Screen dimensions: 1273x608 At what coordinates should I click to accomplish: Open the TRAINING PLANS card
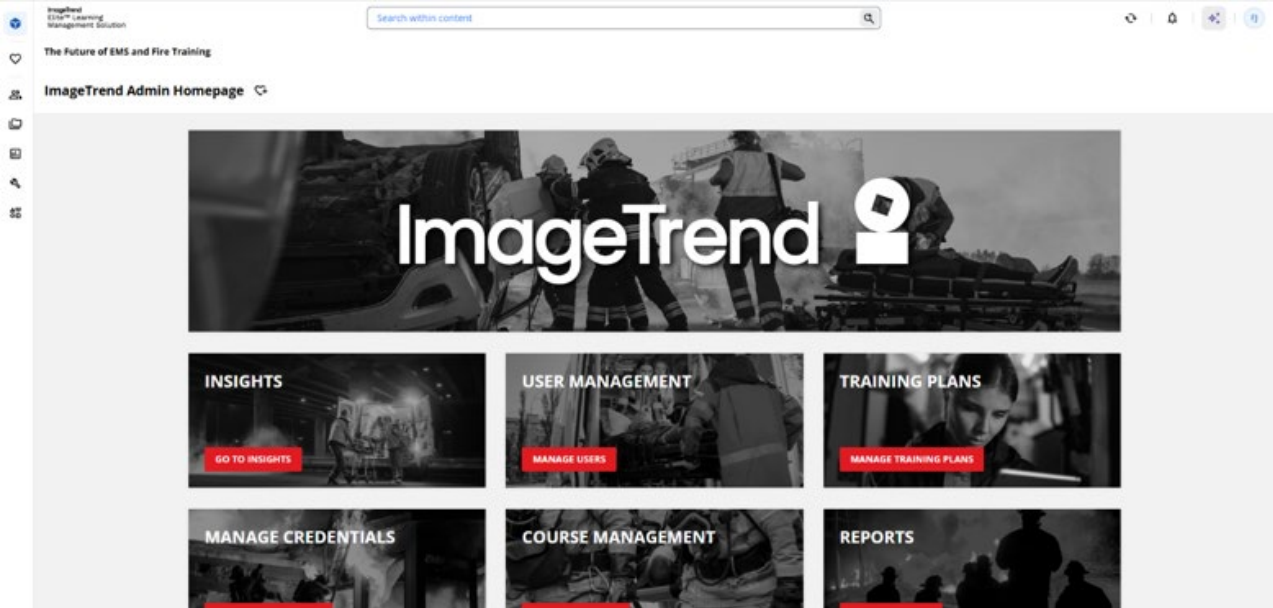(972, 420)
